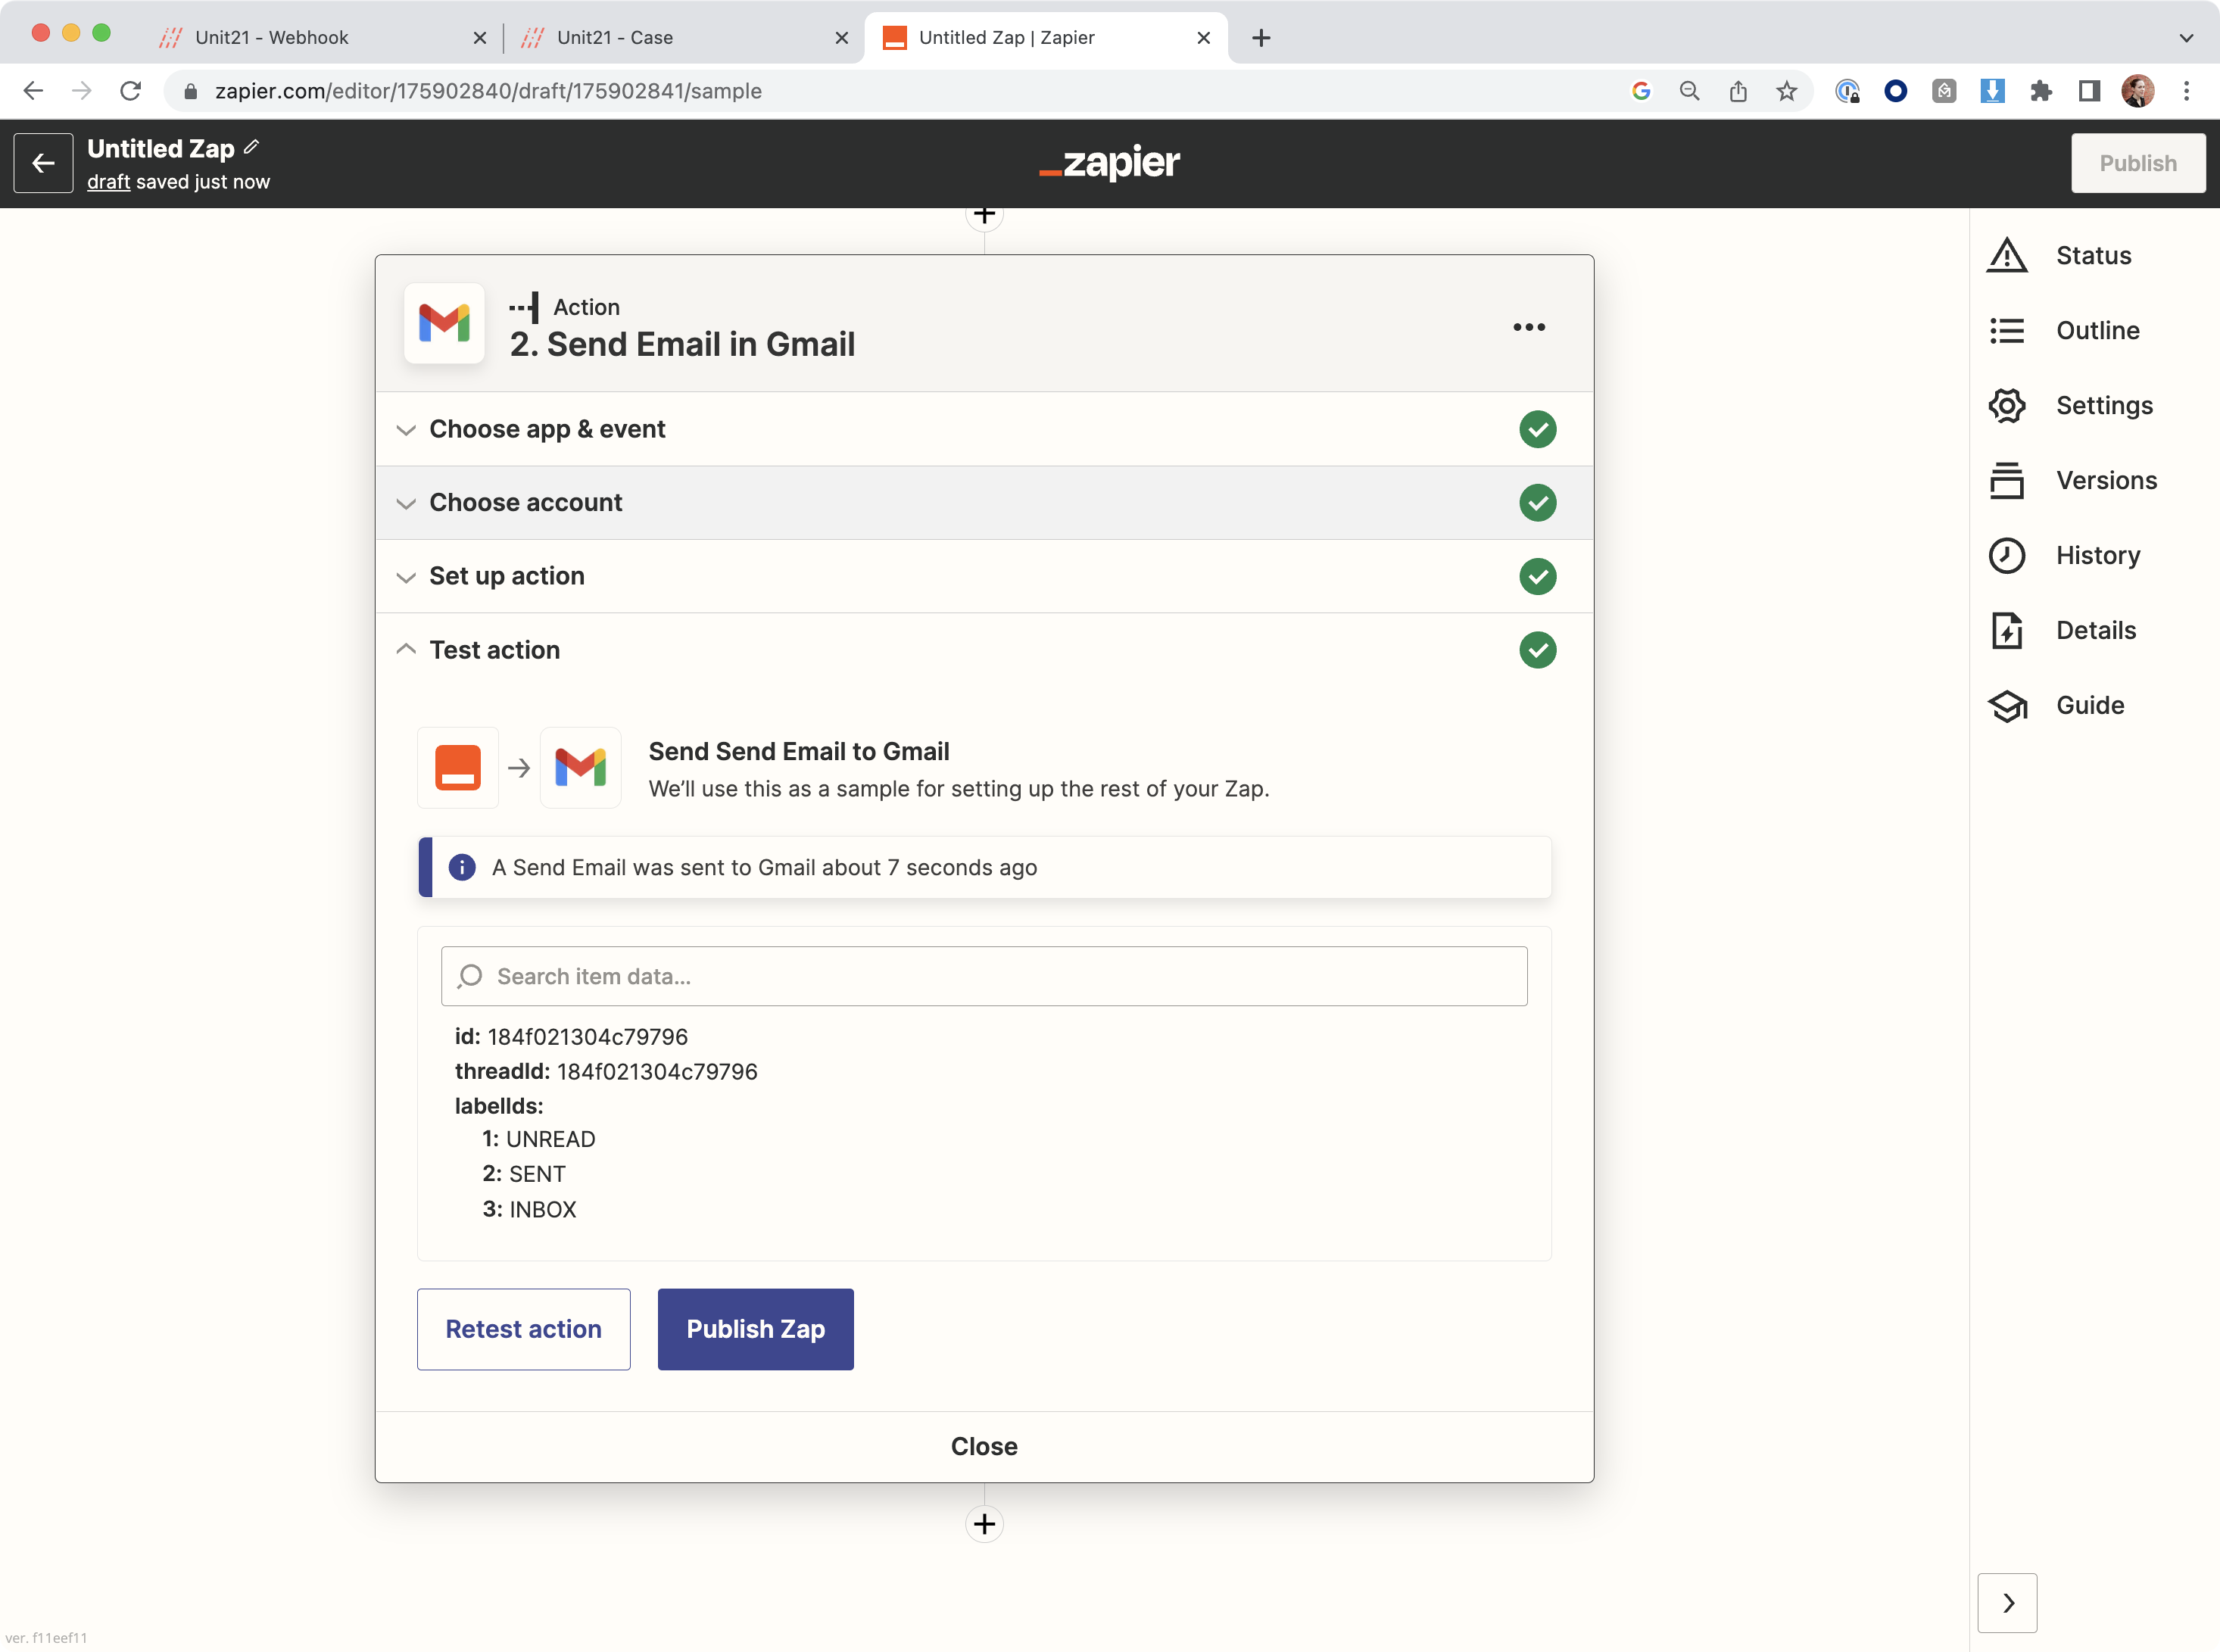The width and height of the screenshot is (2220, 1652).
Task: Click the Retest action button
Action: (x=523, y=1329)
